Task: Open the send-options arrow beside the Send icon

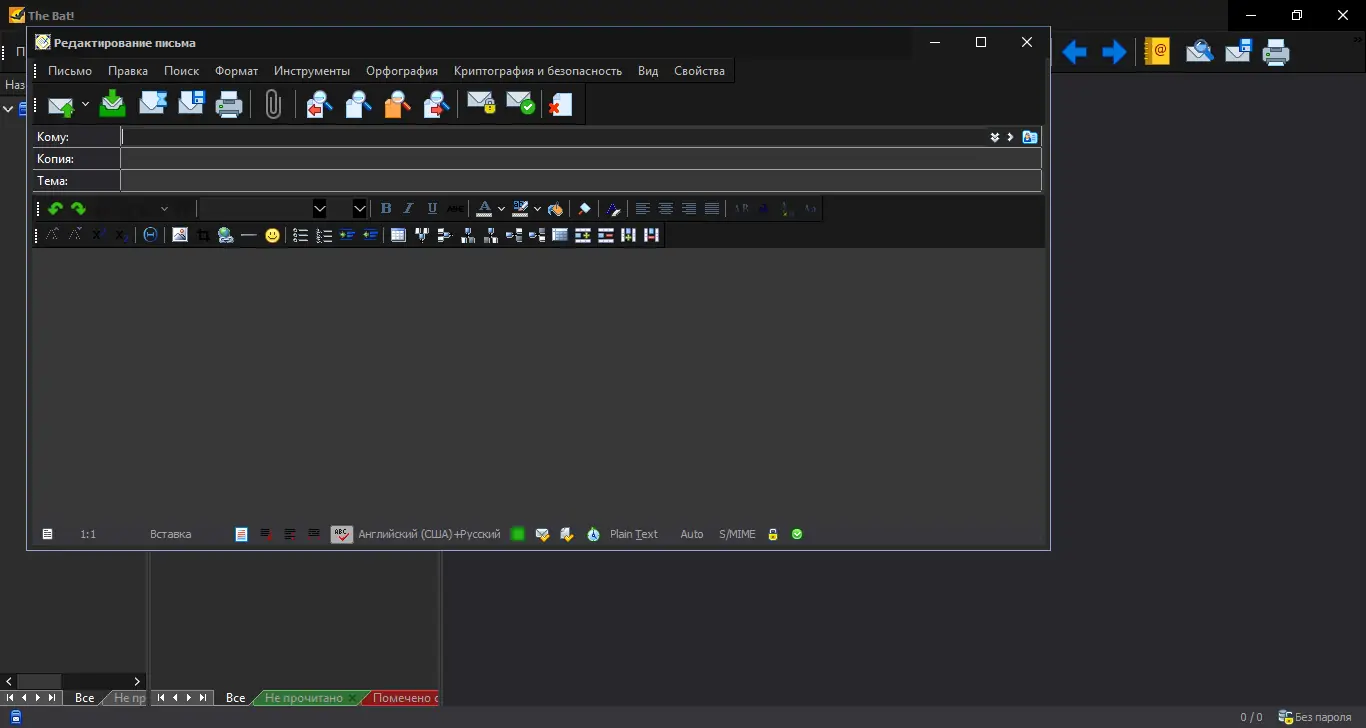Action: click(85, 104)
